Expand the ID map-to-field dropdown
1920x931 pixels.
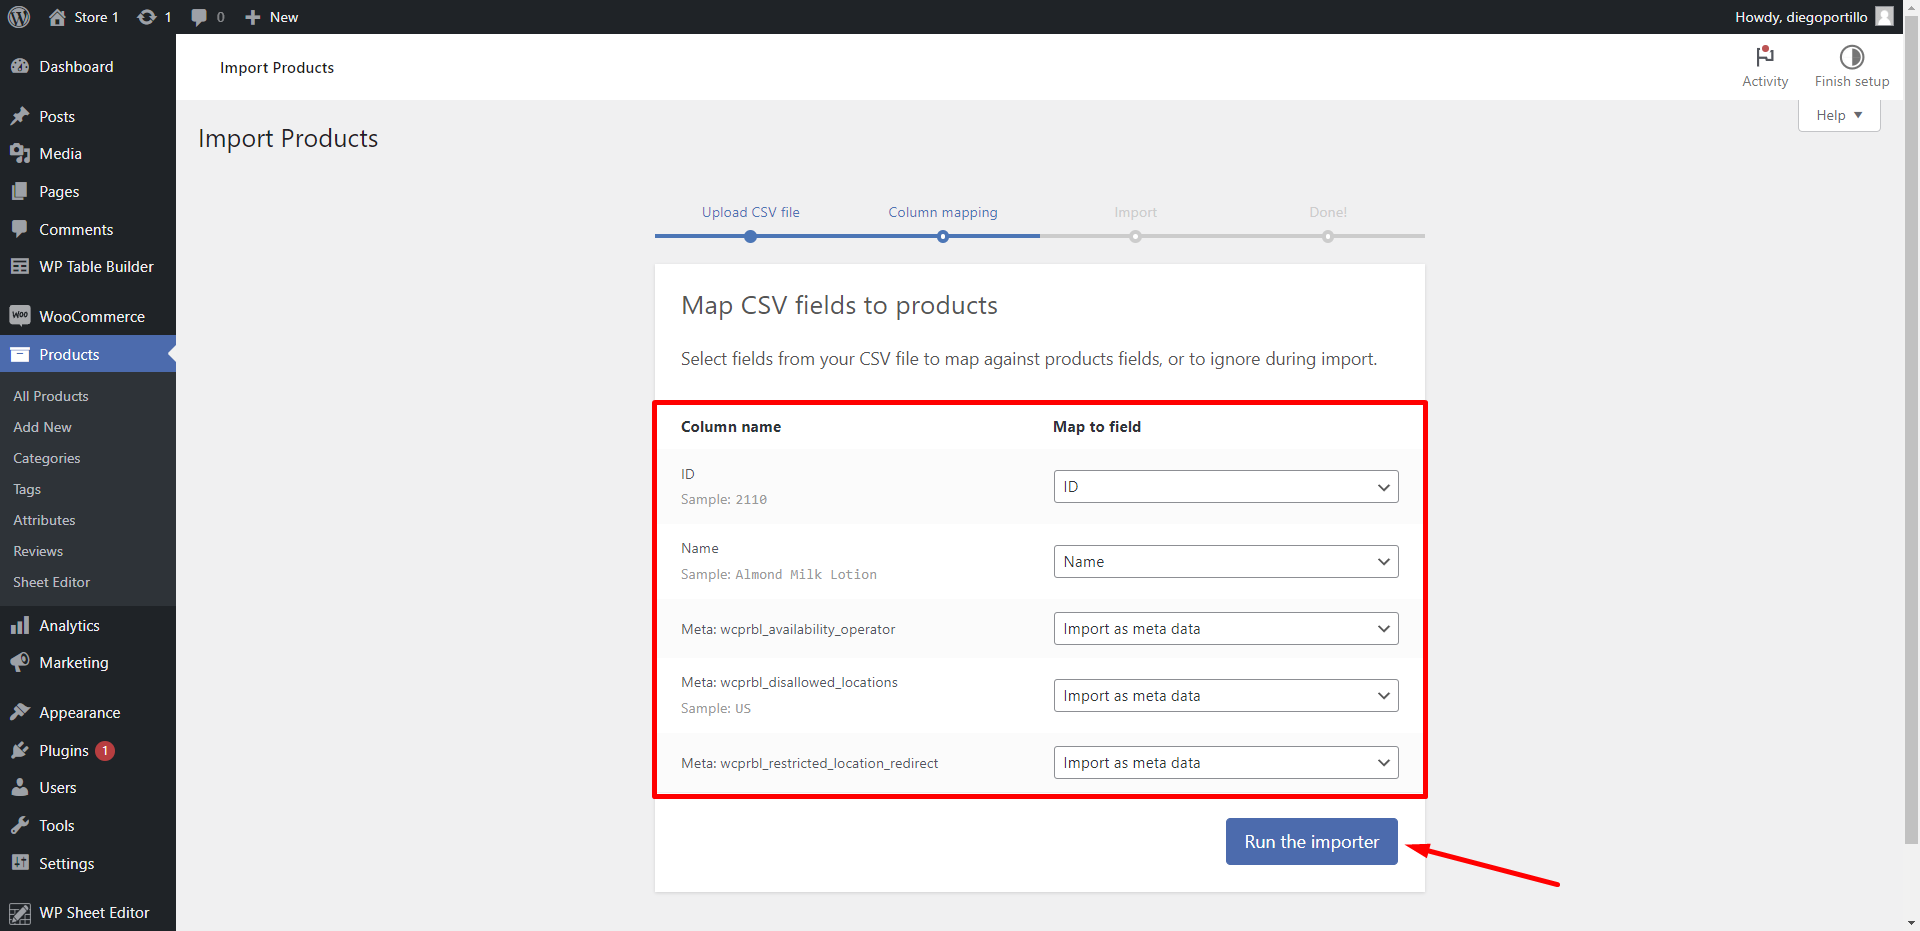point(1225,487)
